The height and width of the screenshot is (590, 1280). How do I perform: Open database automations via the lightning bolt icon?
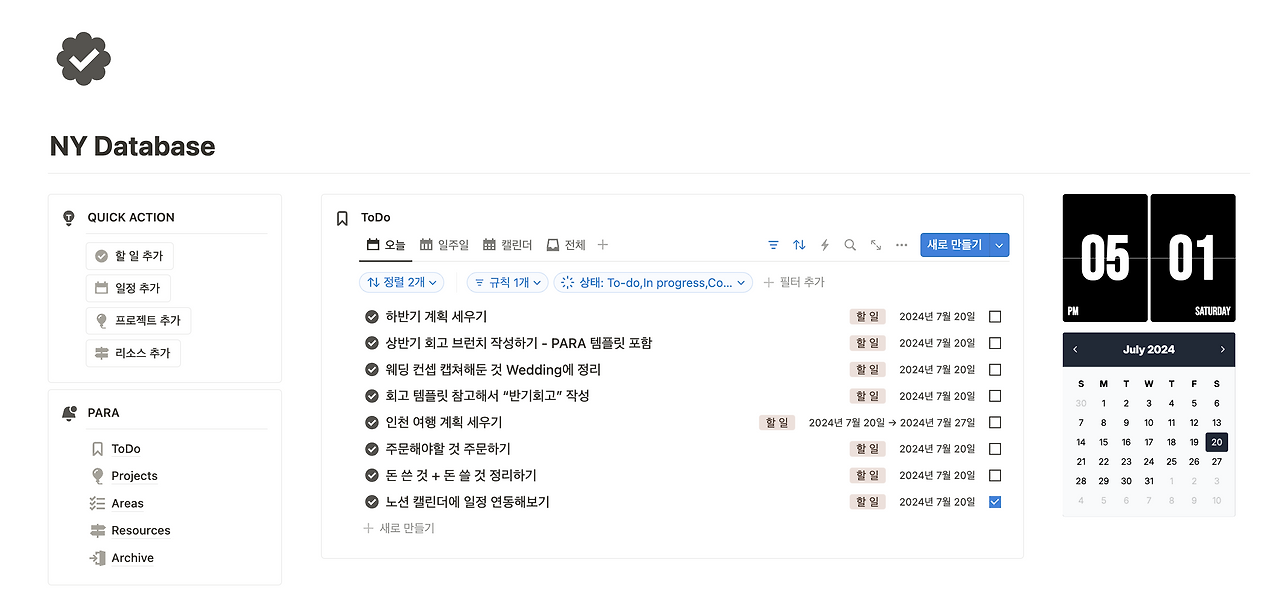tap(824, 244)
